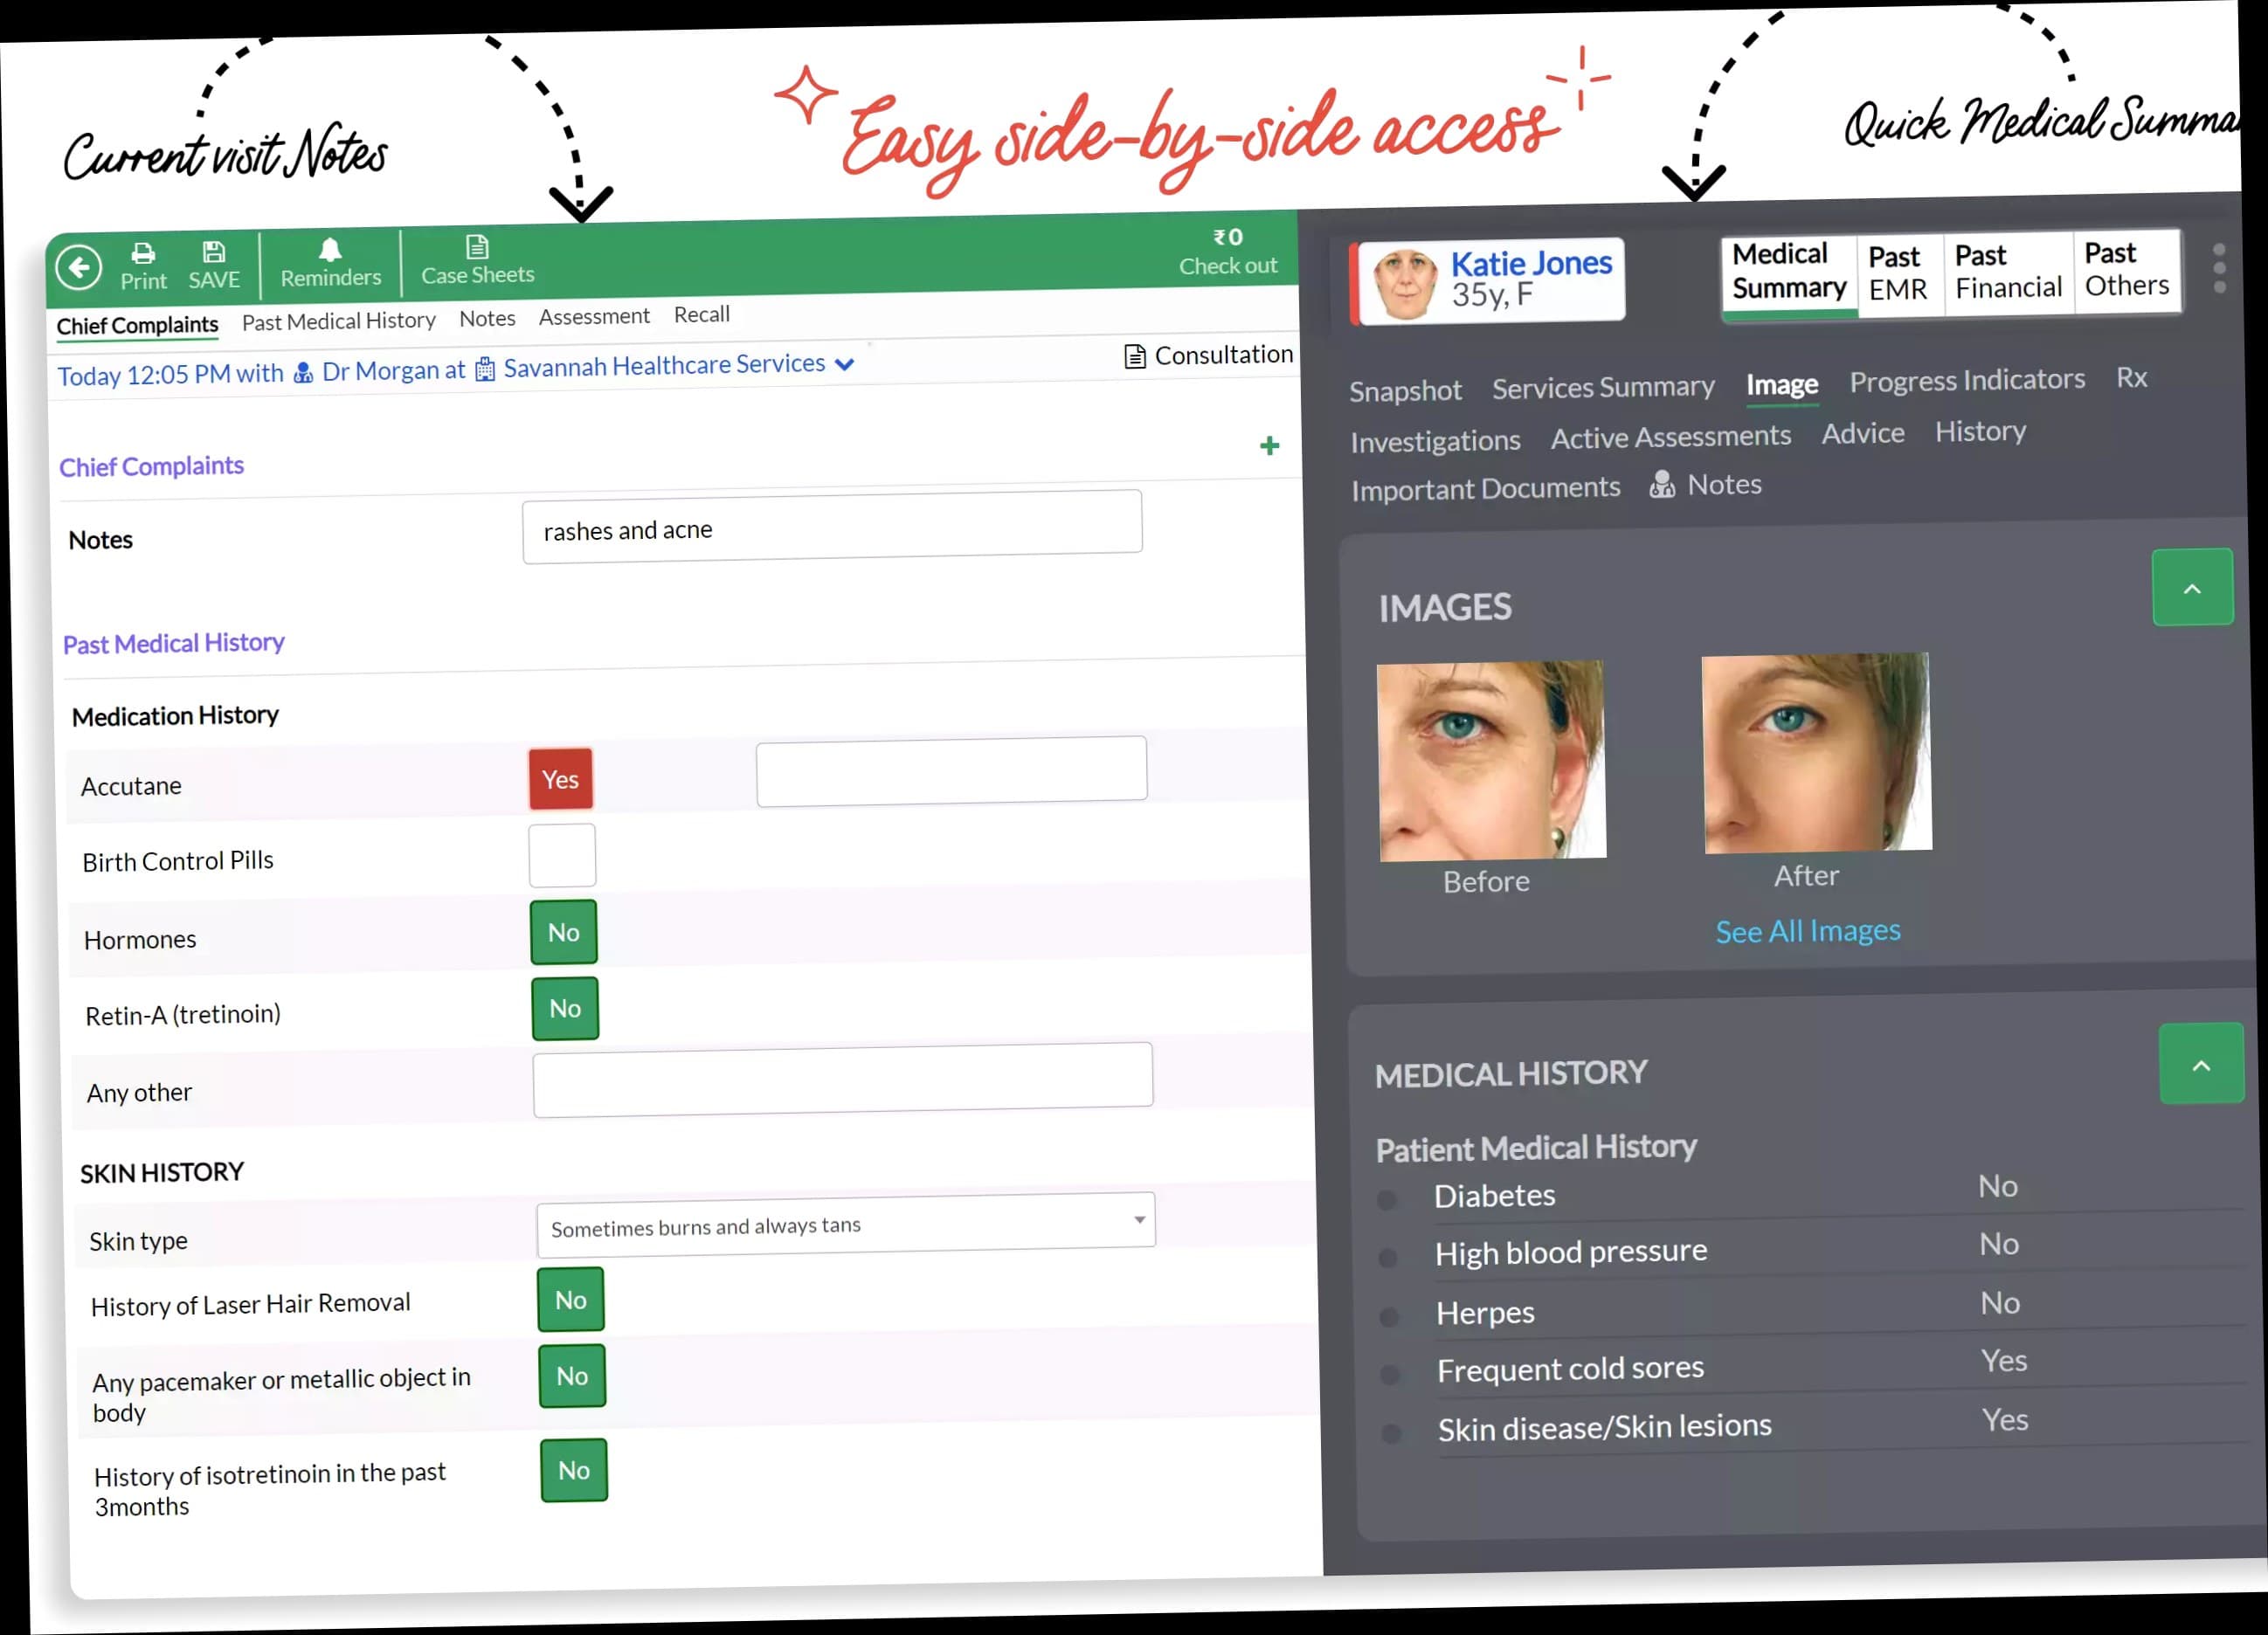The height and width of the screenshot is (1635, 2268).
Task: Click the Consultation document icon
Action: (1134, 357)
